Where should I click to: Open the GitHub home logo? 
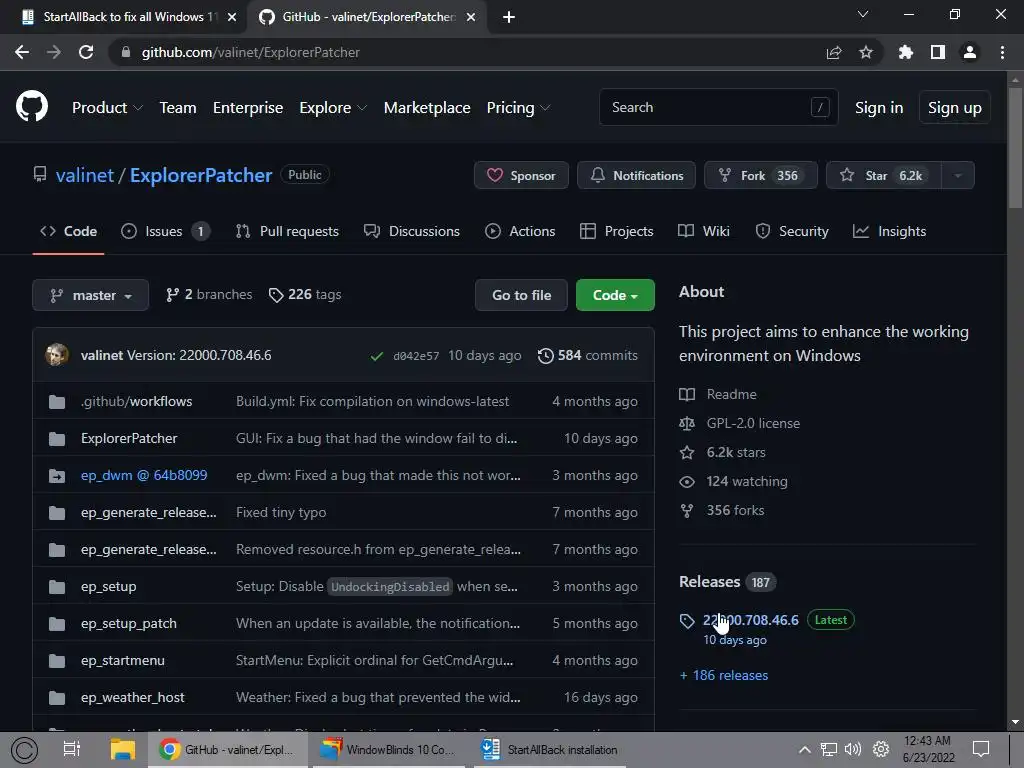[31, 107]
